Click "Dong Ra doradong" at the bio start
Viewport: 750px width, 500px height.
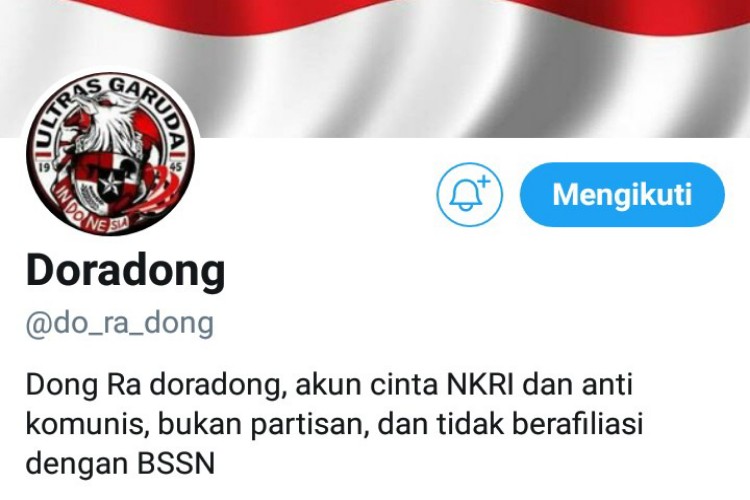coord(153,386)
